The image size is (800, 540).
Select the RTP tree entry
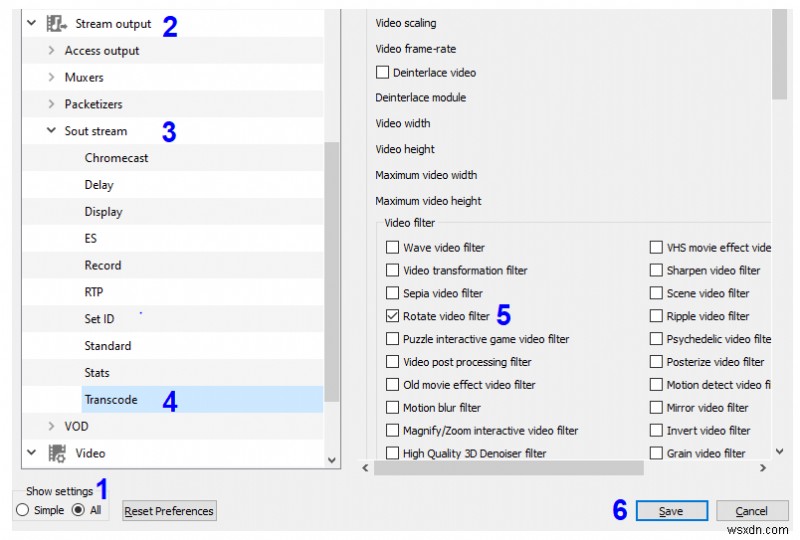point(94,292)
